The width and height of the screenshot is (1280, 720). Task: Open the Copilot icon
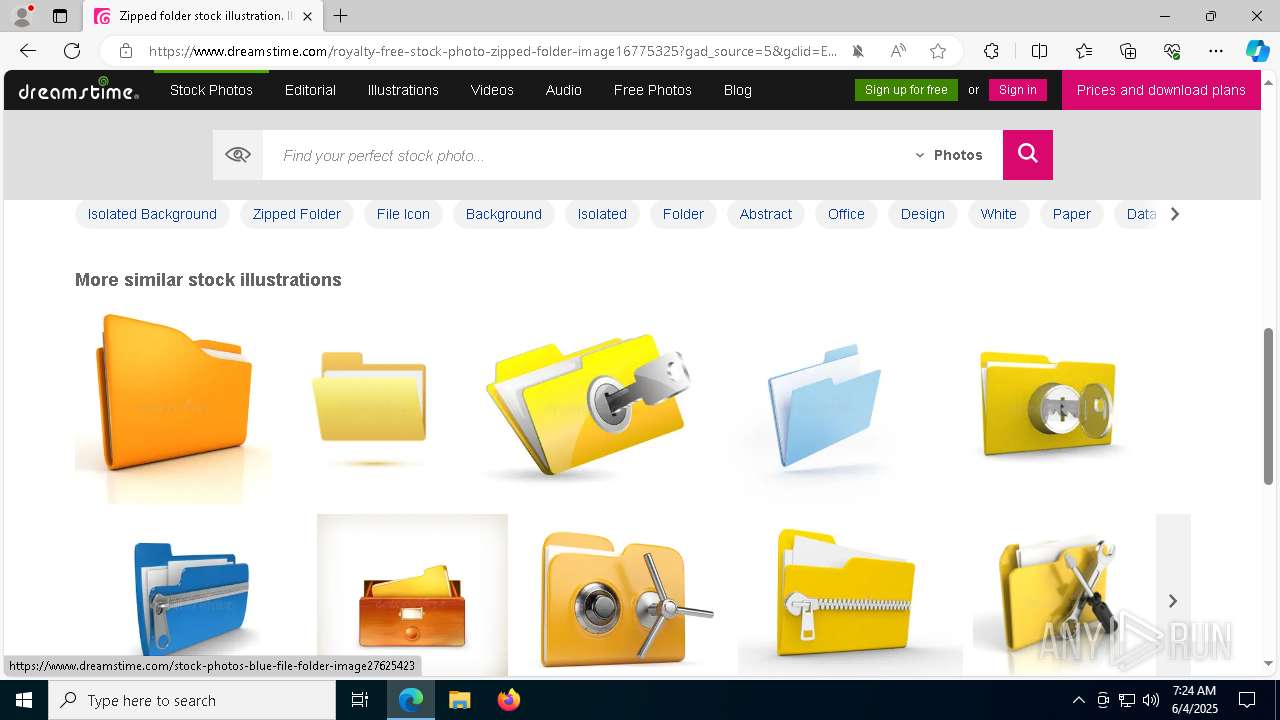click(1257, 51)
